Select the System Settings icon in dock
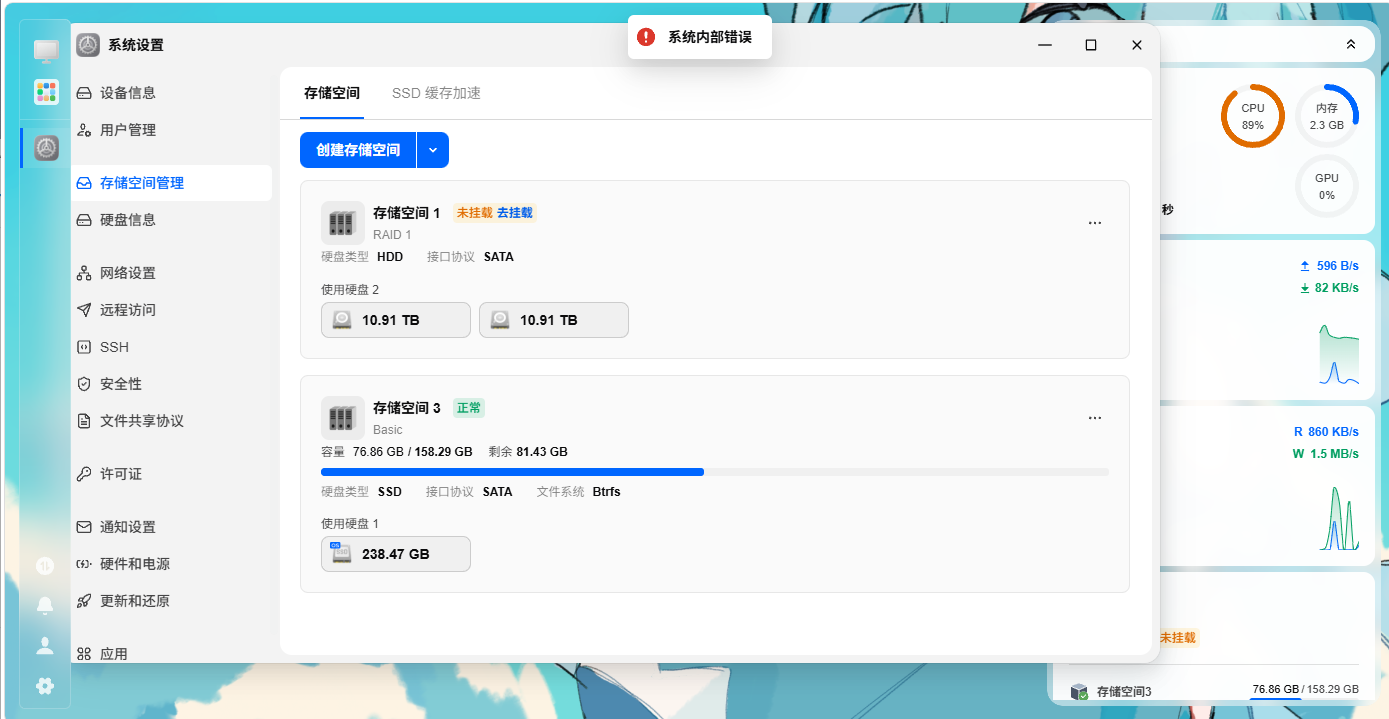The image size is (1389, 719). click(x=46, y=148)
